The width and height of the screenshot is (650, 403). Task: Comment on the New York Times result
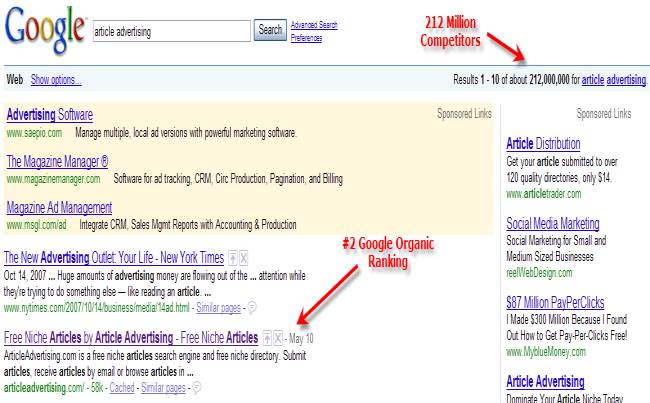(x=252, y=308)
